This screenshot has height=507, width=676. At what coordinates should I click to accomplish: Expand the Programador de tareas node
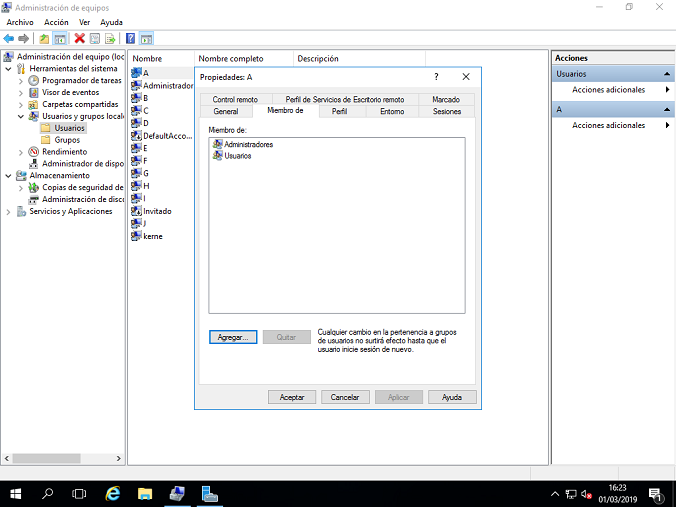point(21,81)
